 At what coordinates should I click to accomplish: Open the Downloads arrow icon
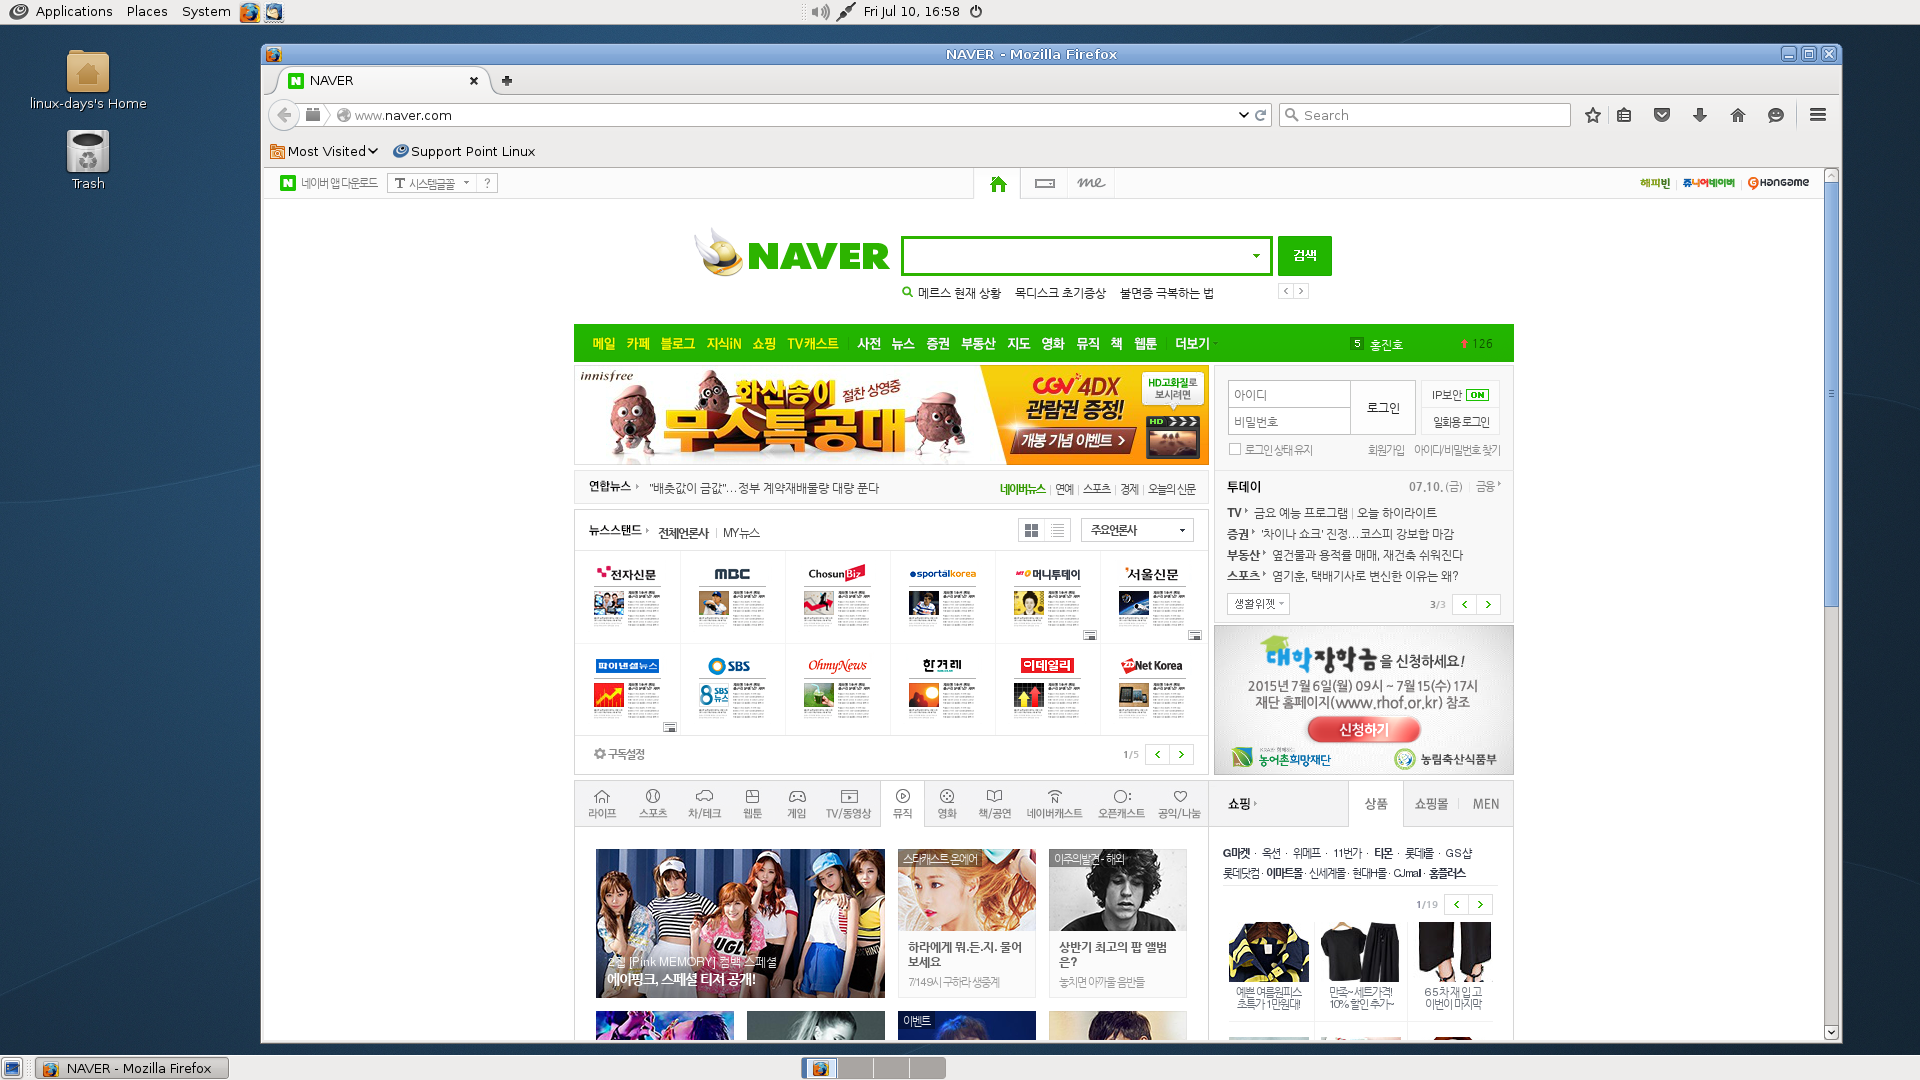1700,115
